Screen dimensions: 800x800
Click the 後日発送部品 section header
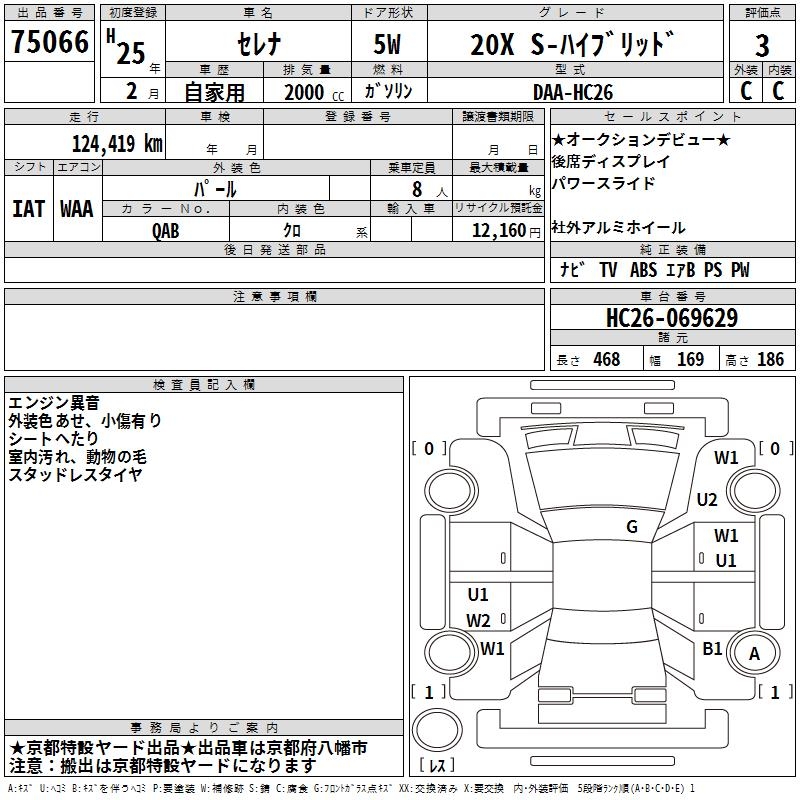click(x=274, y=249)
